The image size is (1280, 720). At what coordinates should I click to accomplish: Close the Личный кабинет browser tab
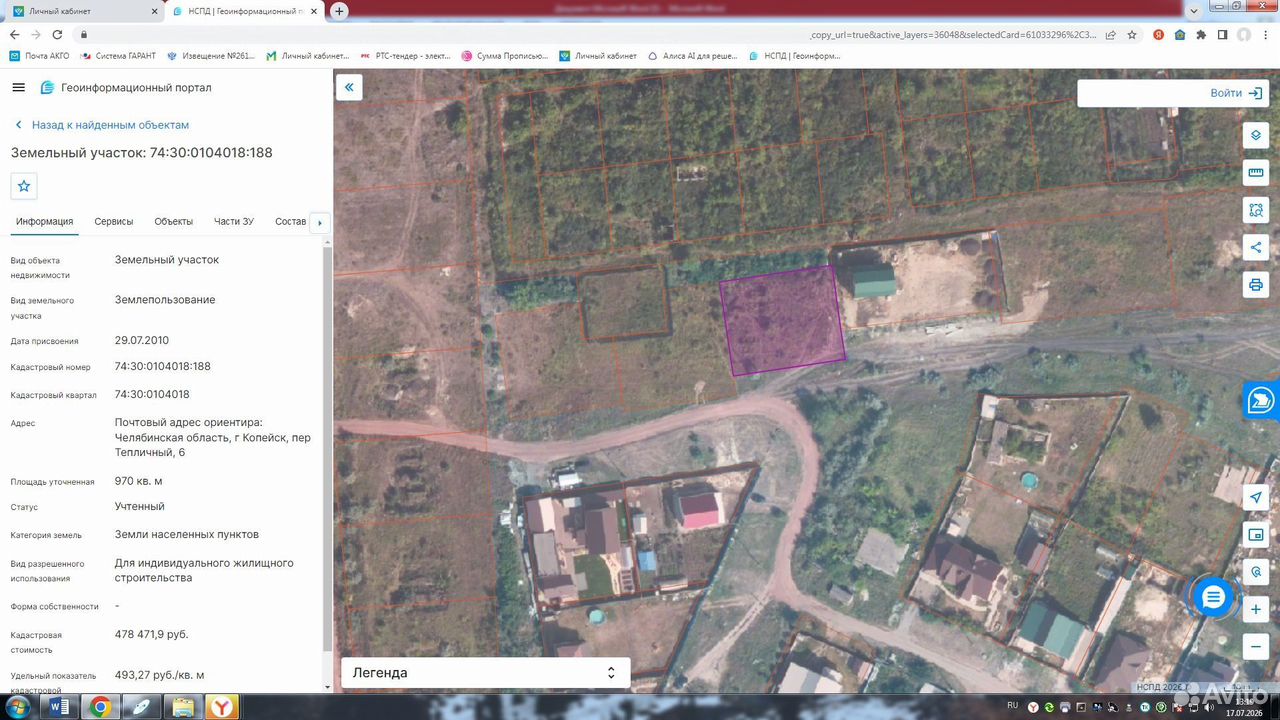154,11
